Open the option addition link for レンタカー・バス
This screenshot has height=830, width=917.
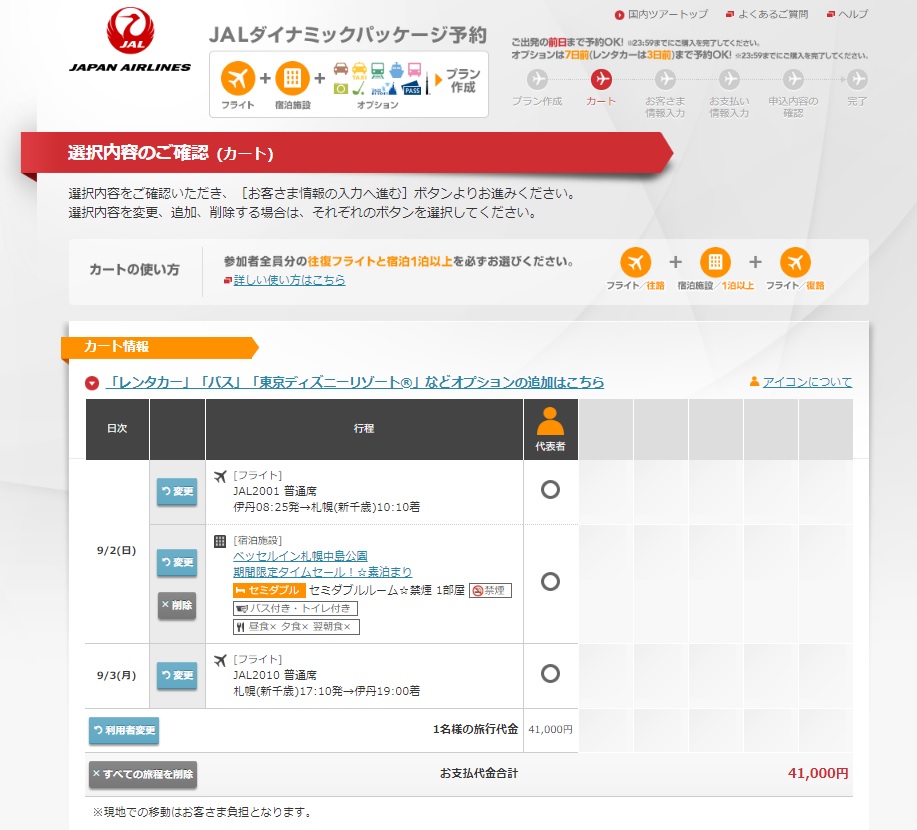point(356,383)
